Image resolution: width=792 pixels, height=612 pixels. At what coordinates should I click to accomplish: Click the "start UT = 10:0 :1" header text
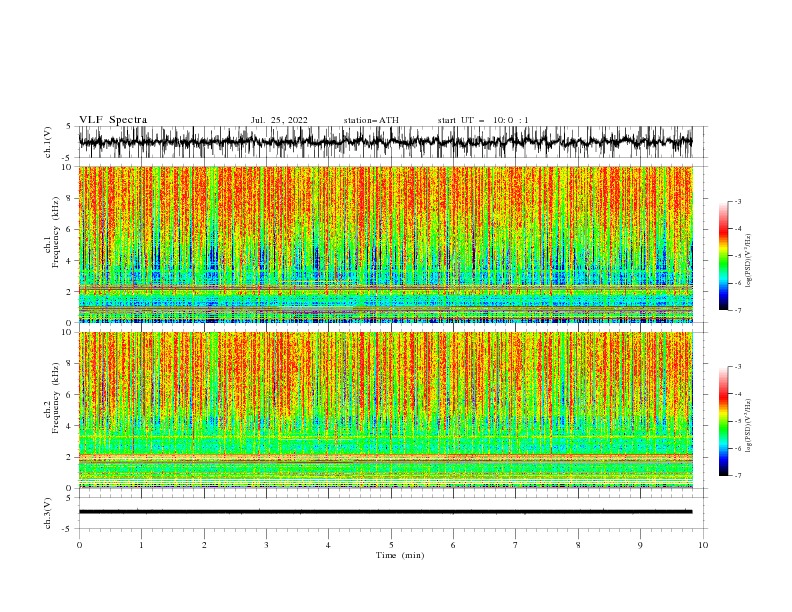tap(483, 120)
